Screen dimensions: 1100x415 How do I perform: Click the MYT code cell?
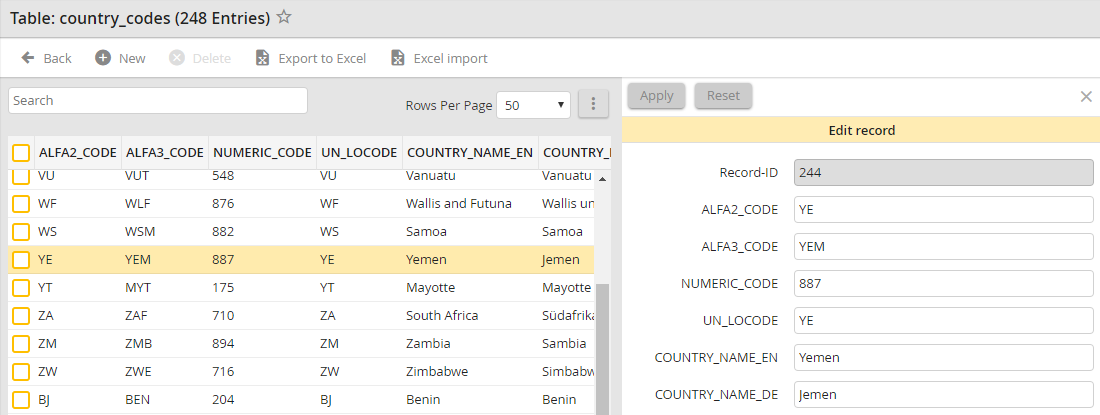pyautogui.click(x=138, y=288)
